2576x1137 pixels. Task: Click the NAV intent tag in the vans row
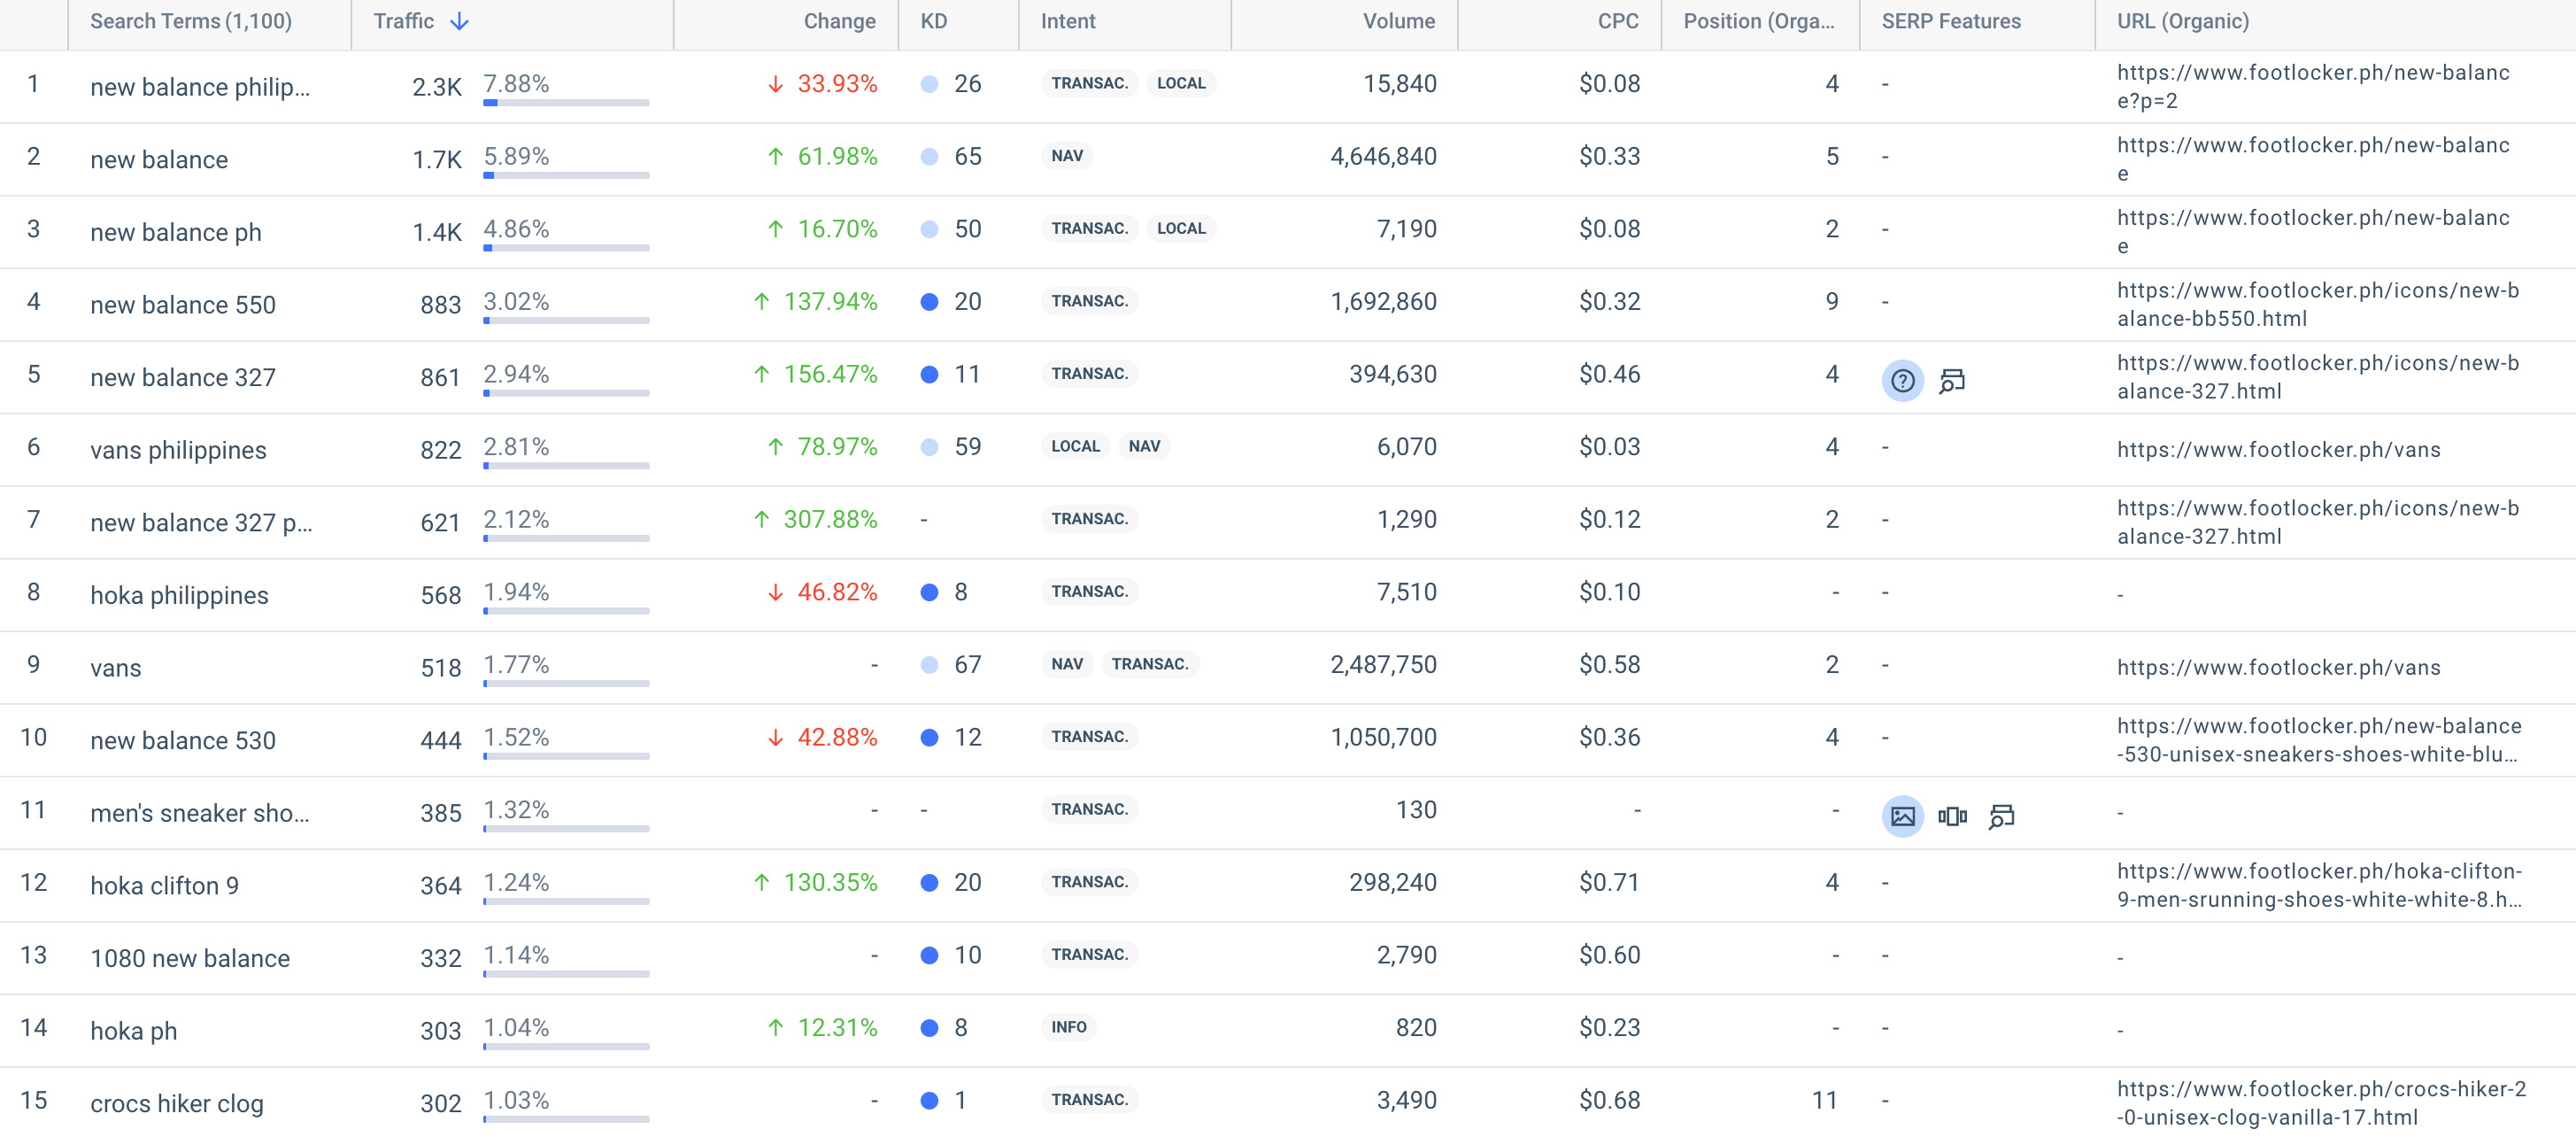coord(1066,664)
